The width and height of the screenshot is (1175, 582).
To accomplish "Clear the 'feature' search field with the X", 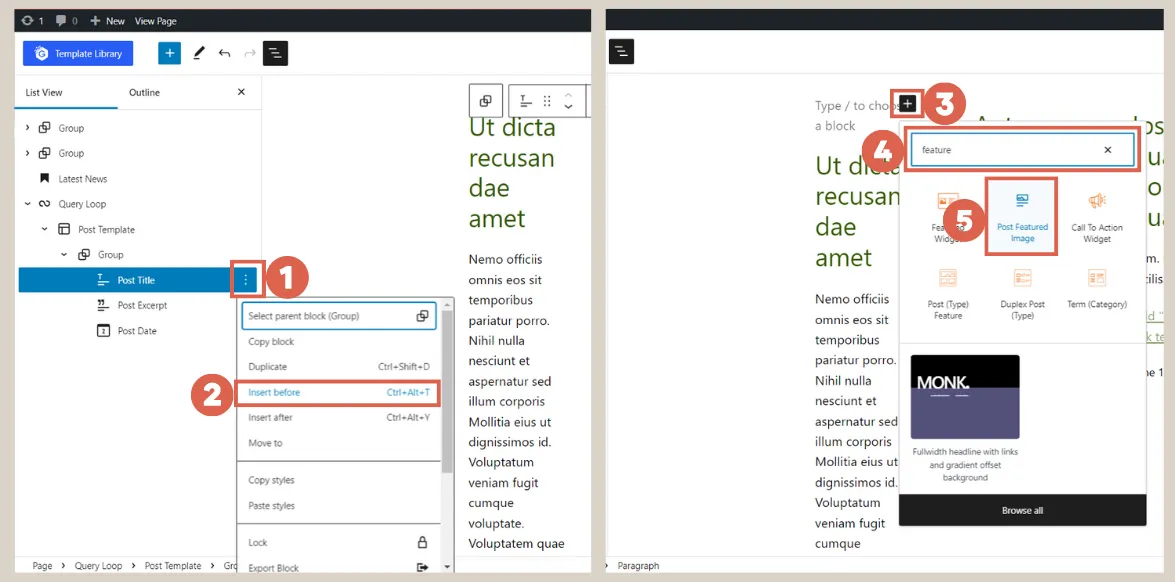I will [1107, 149].
